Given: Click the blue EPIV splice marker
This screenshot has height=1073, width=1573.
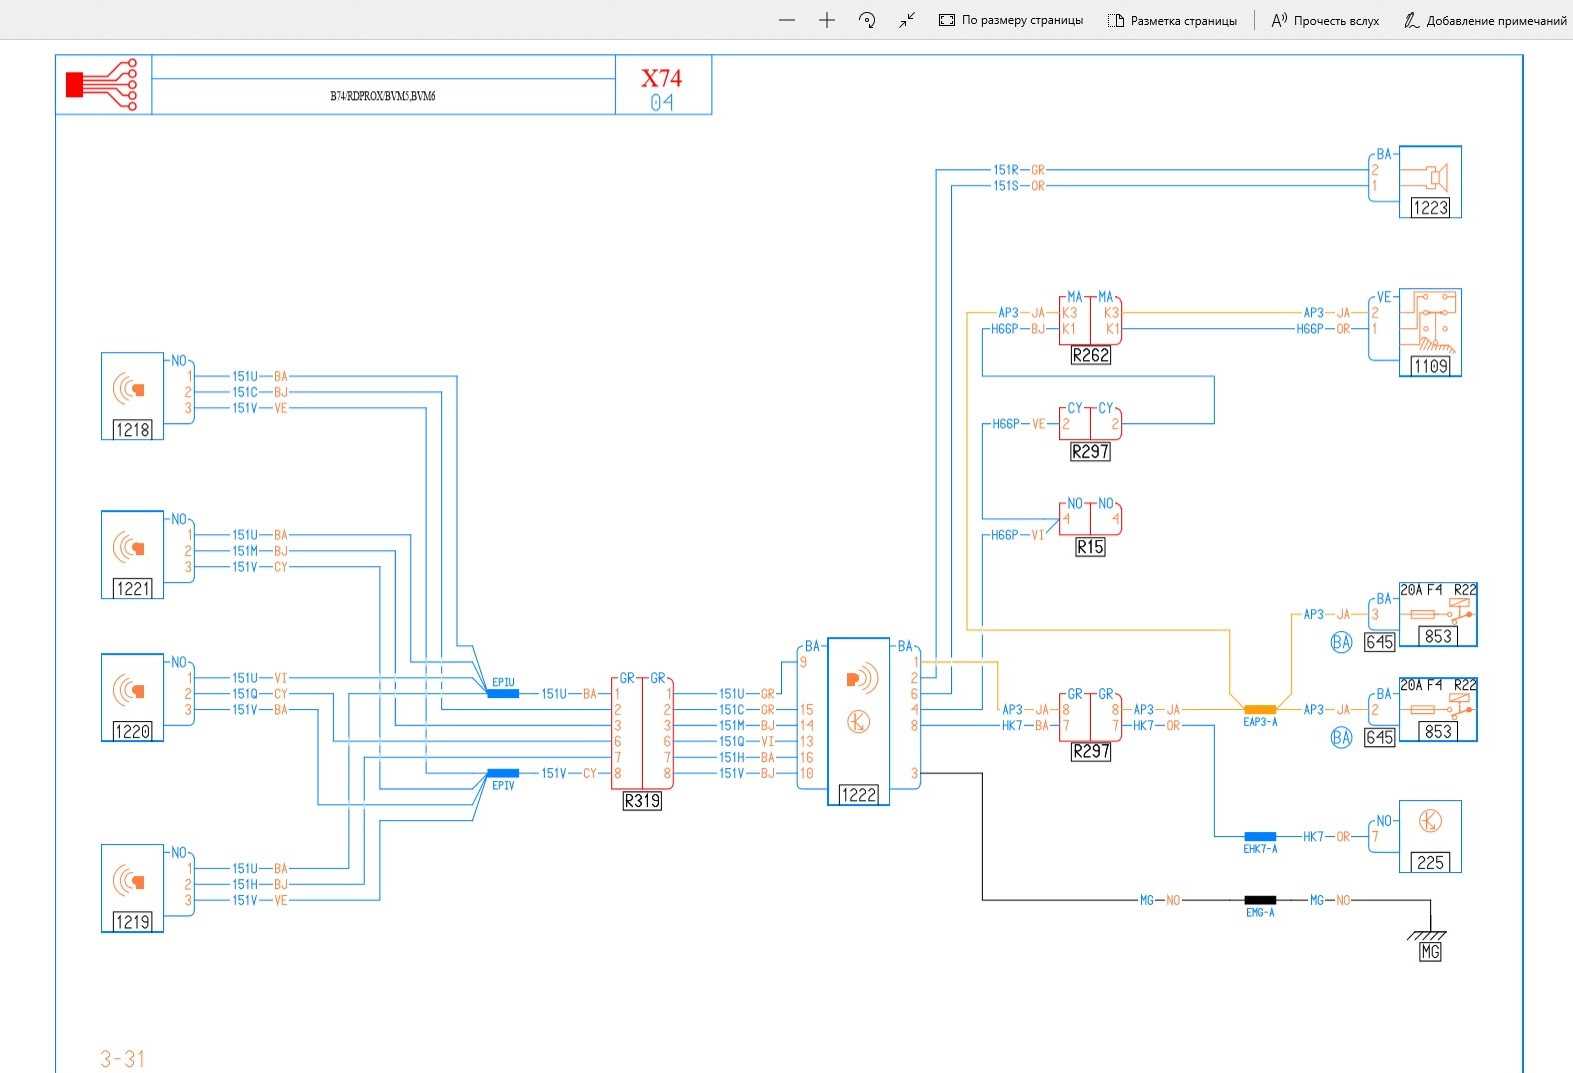Looking at the screenshot, I should pos(503,773).
